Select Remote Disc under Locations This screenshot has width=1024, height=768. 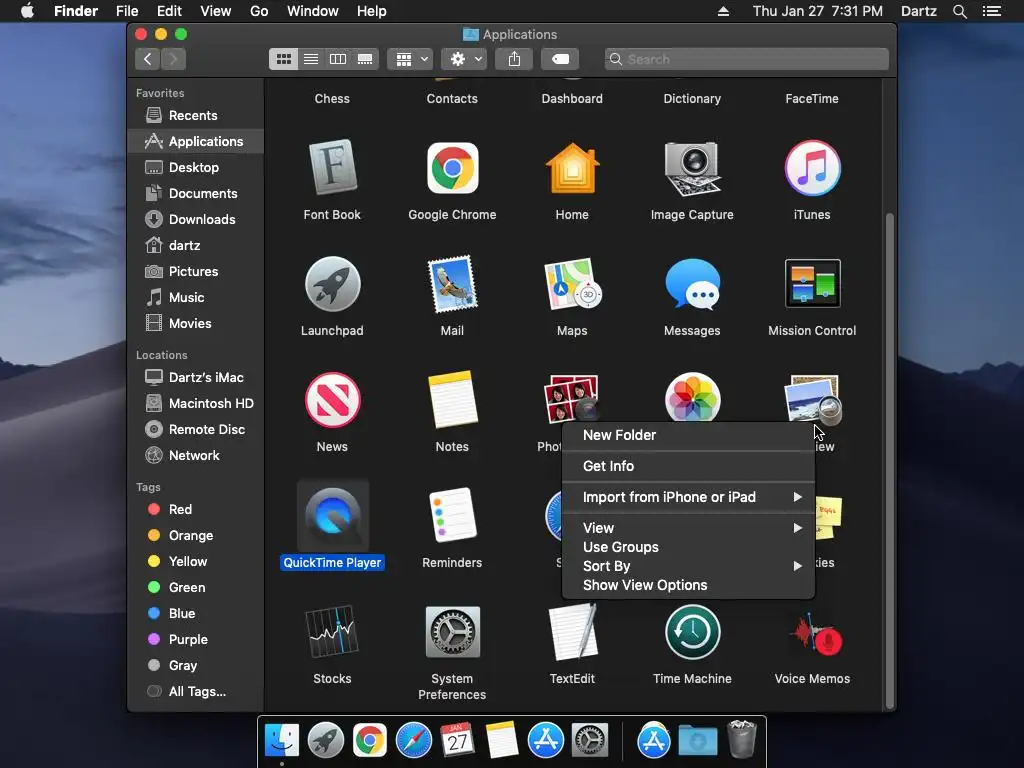pos(196,430)
